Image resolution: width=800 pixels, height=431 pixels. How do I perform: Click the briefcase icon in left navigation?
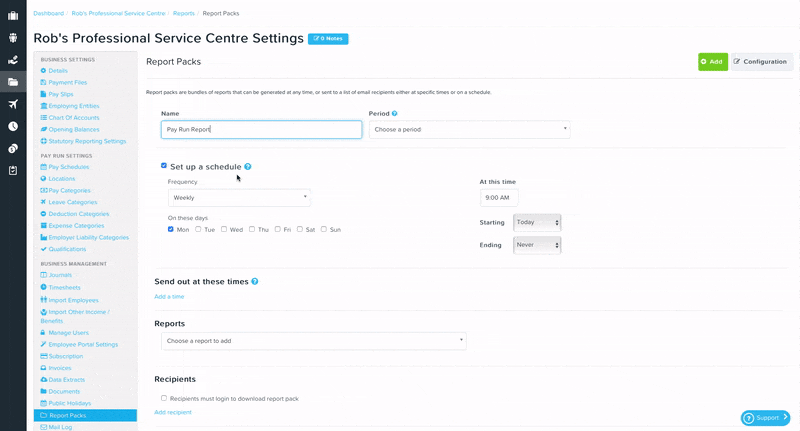13,16
